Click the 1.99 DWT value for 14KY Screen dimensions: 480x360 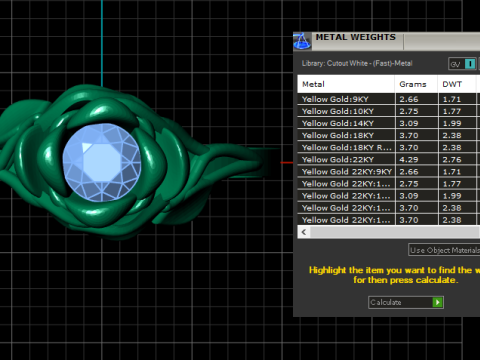[452, 123]
